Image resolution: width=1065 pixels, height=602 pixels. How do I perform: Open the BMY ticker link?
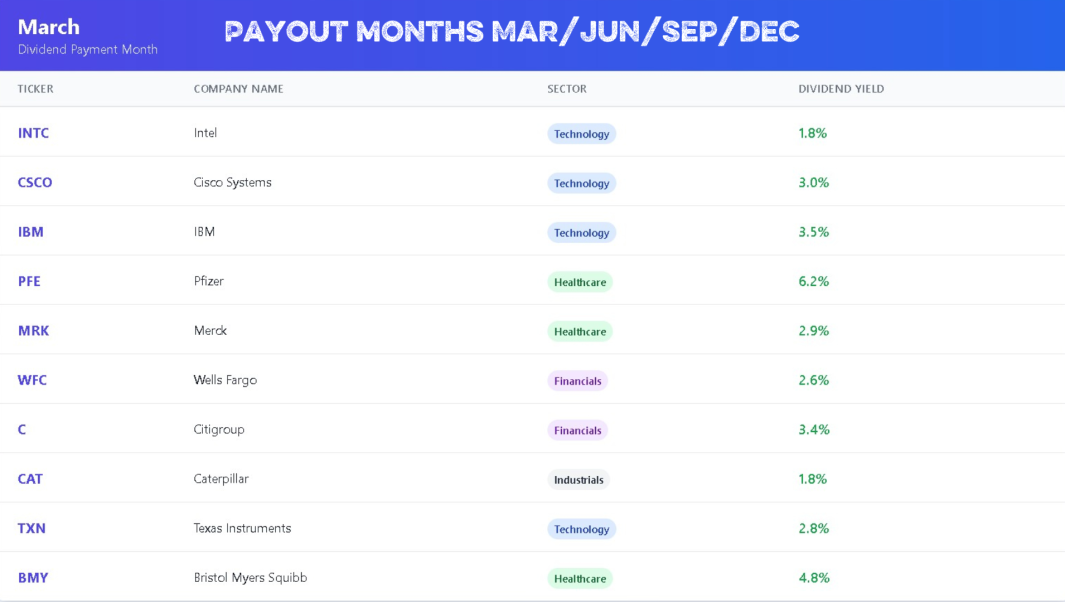click(x=33, y=578)
